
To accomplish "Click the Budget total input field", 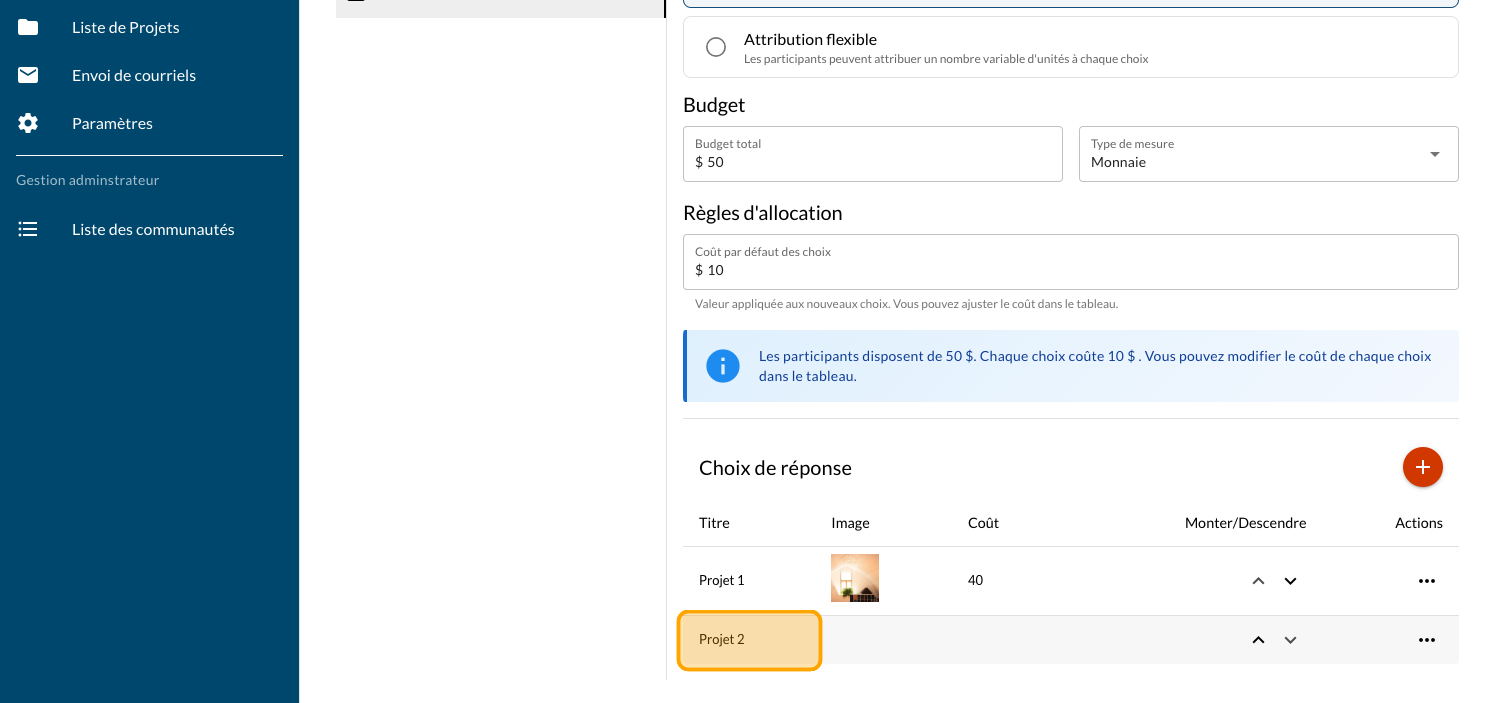I will [x=872, y=161].
